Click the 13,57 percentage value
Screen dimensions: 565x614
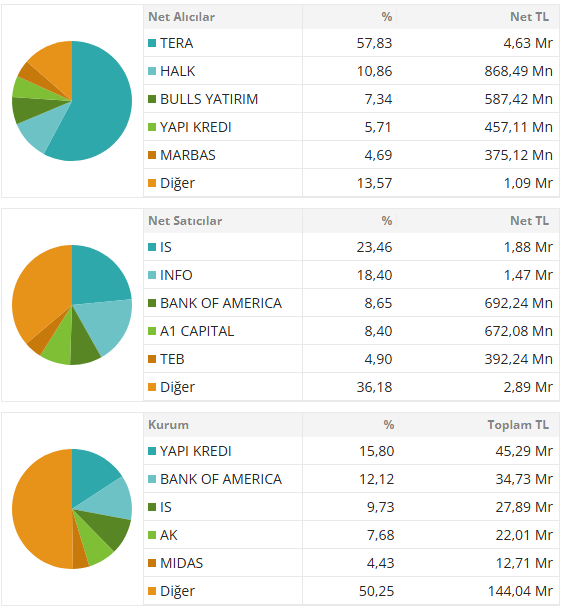tap(374, 183)
